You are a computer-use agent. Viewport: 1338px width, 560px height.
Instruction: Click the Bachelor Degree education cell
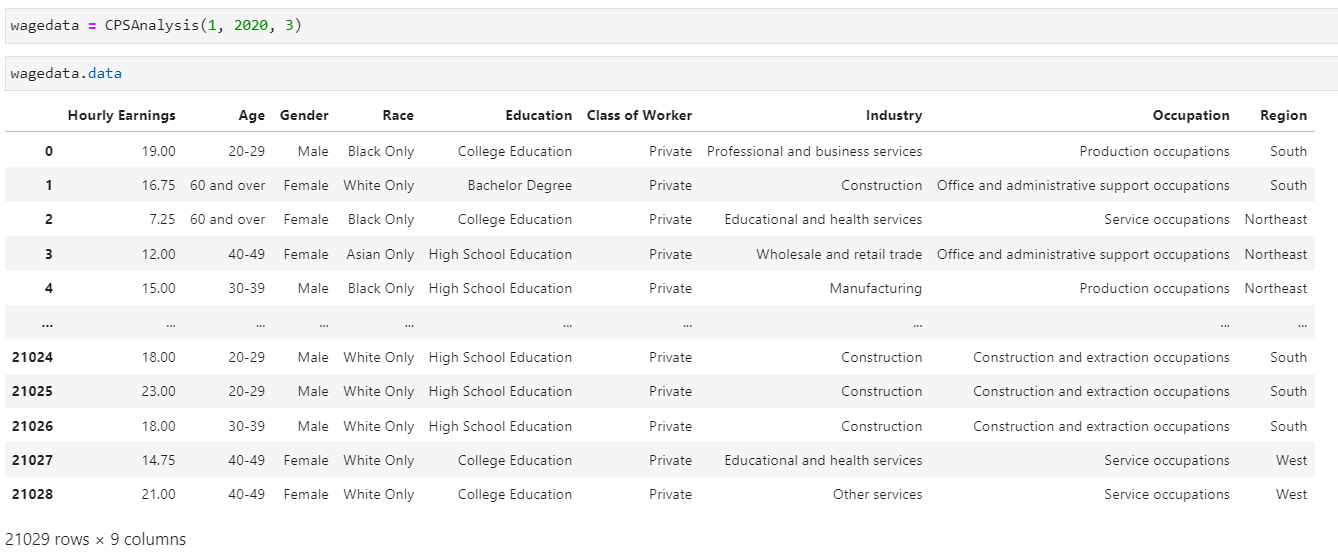tap(520, 185)
